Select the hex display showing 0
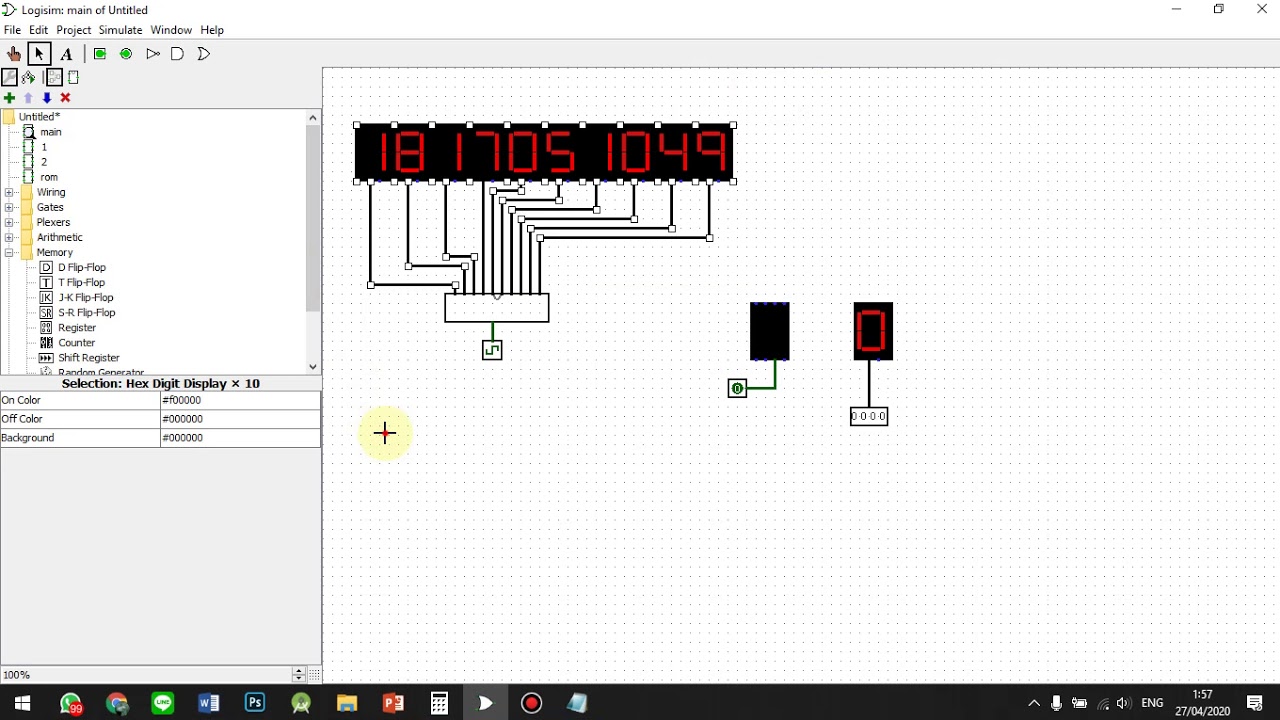The height and width of the screenshot is (720, 1280). (x=873, y=331)
